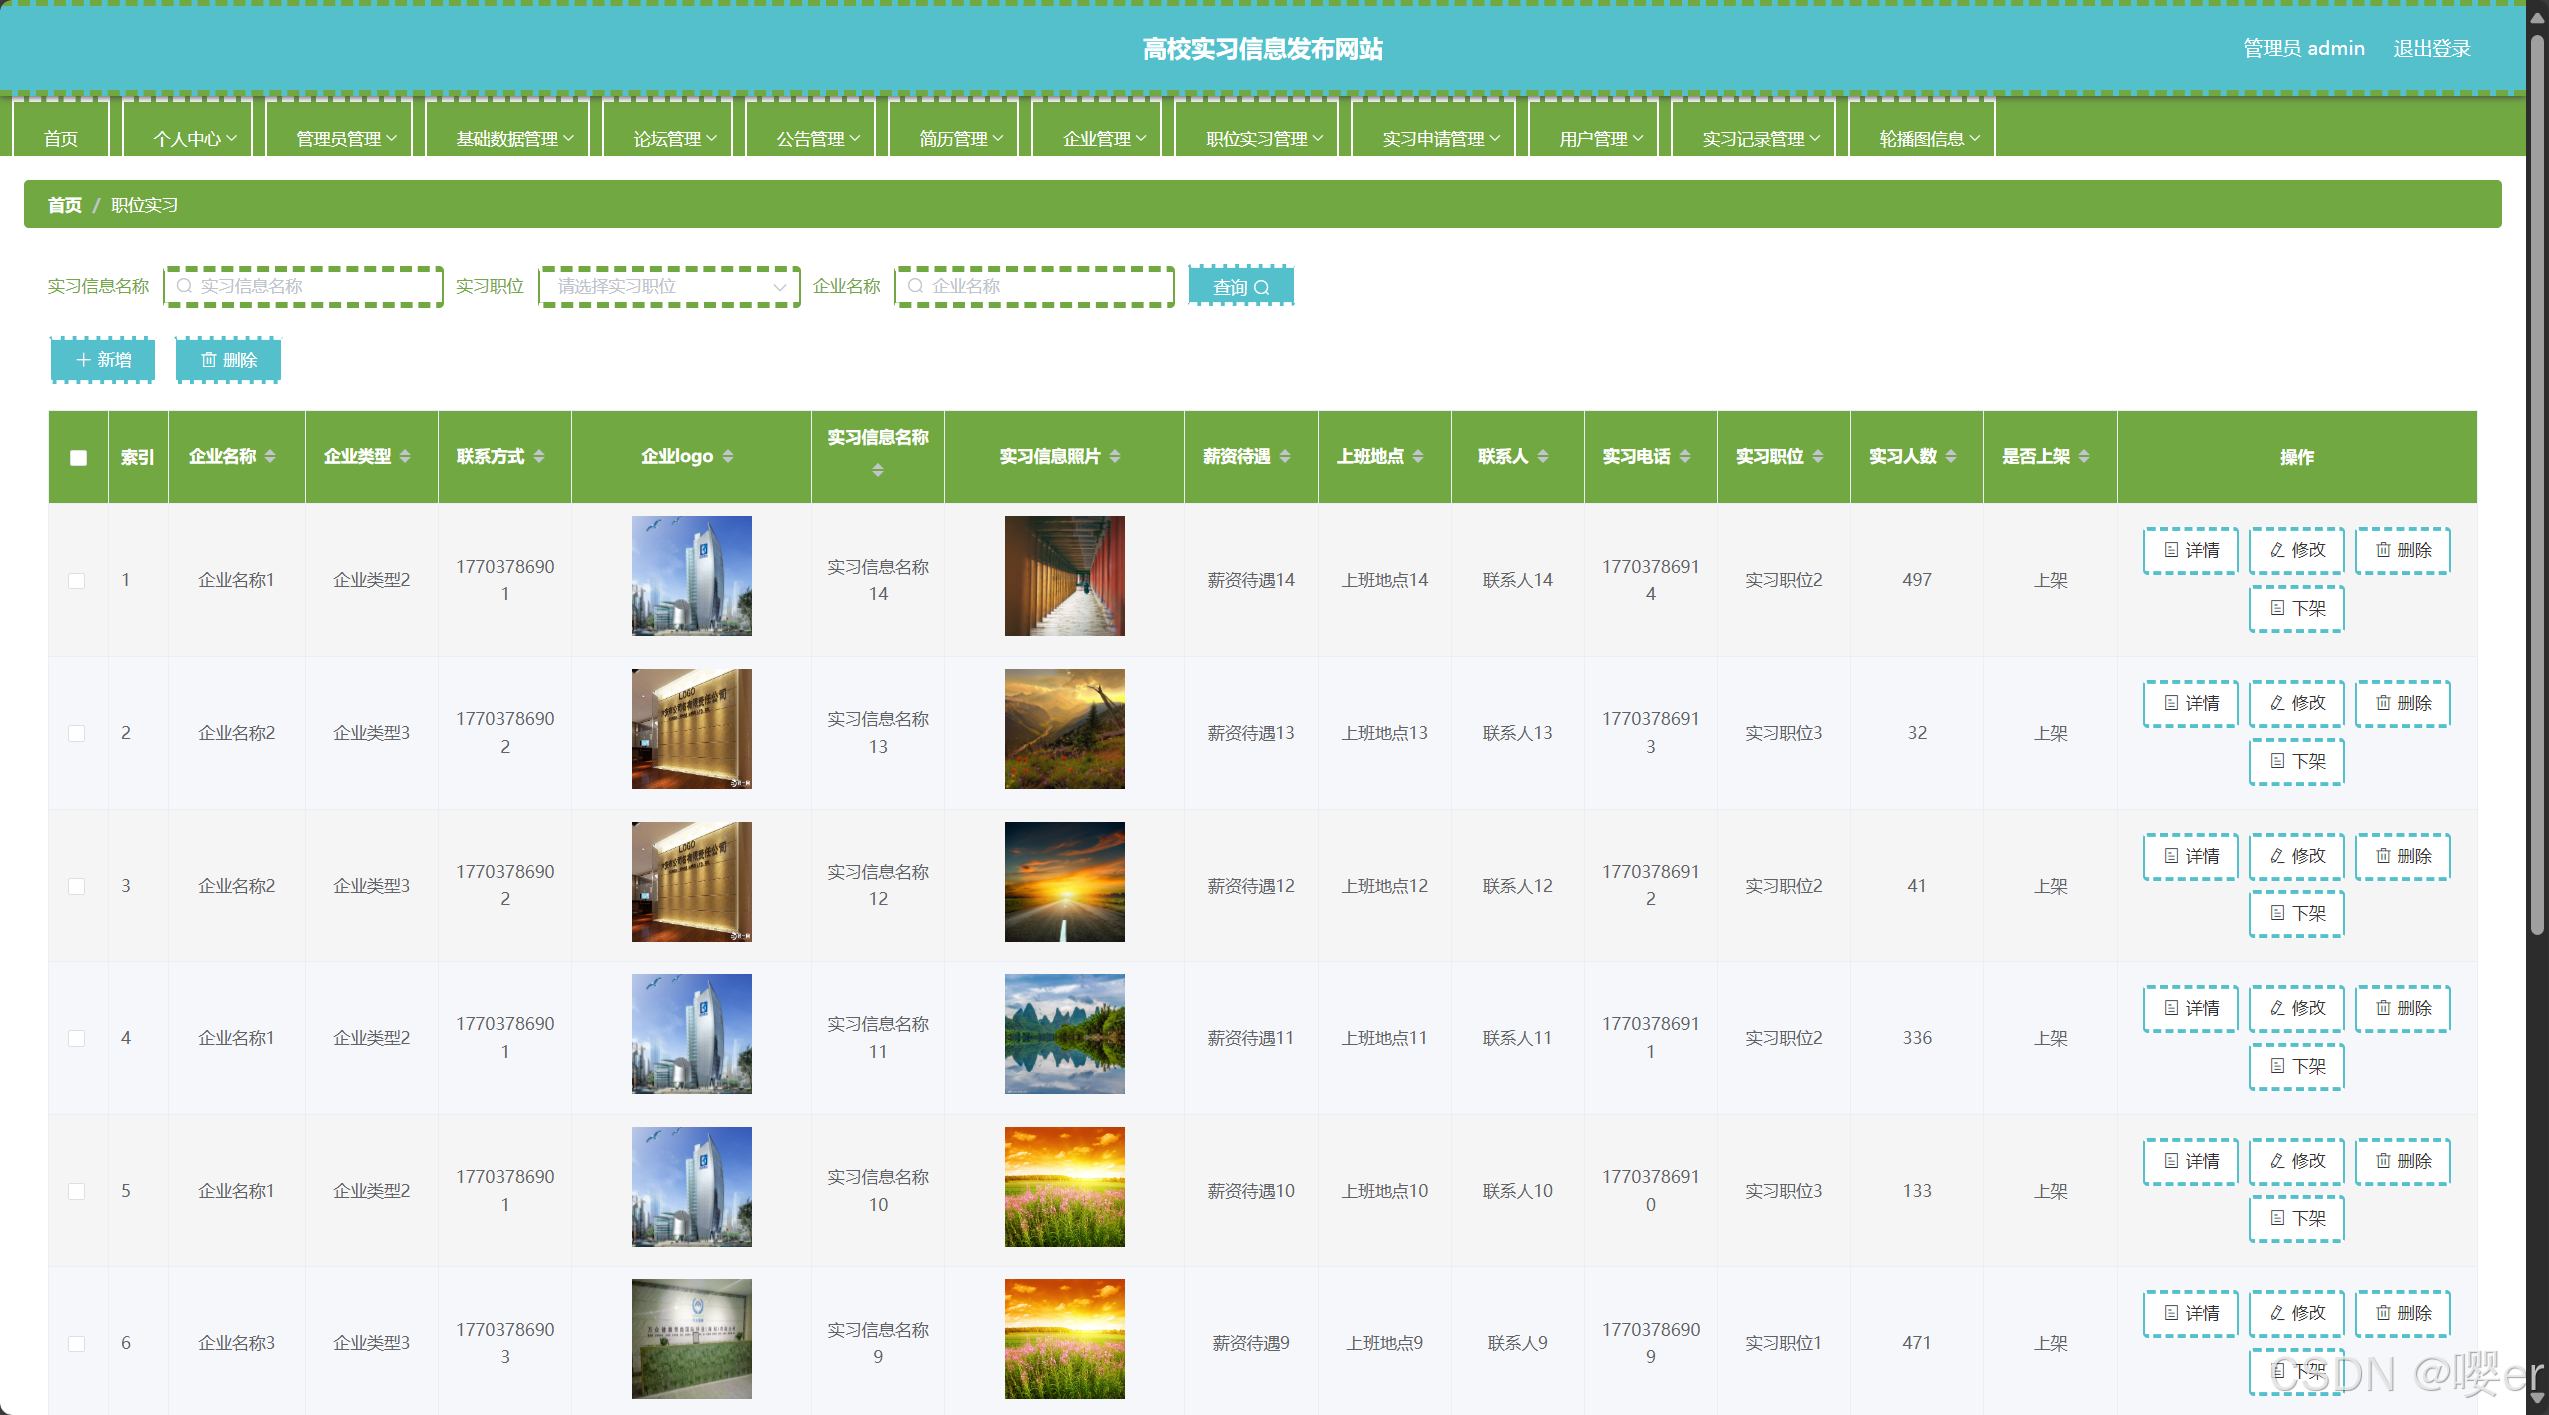The height and width of the screenshot is (1415, 2549).
Task: Click the 新增 add button
Action: (103, 360)
